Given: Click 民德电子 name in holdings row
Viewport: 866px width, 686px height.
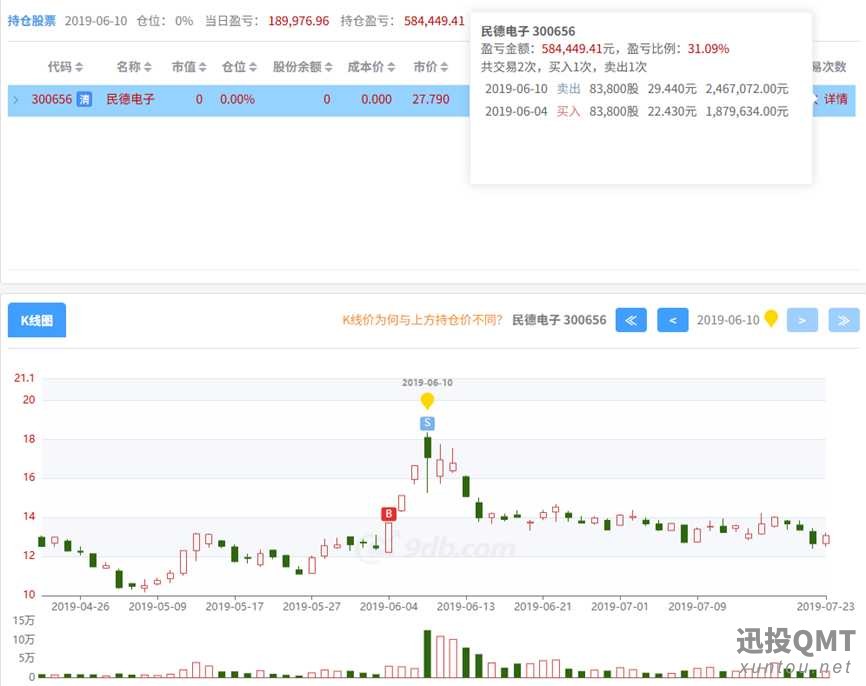Looking at the screenshot, I should coord(130,99).
